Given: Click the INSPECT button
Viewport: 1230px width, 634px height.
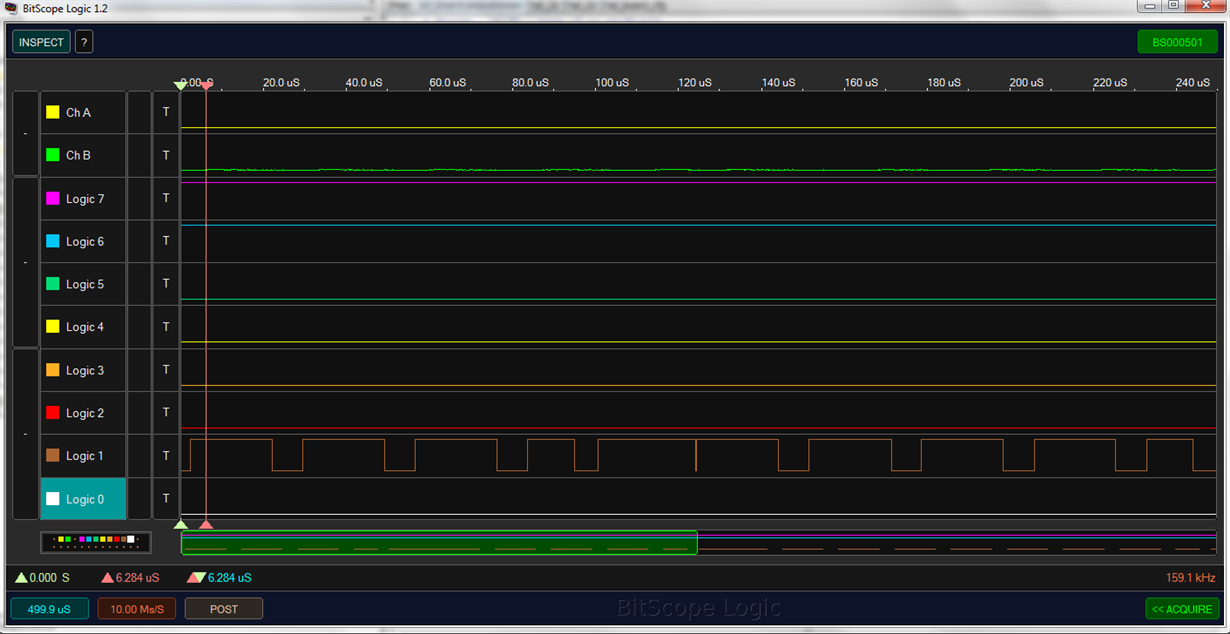Looking at the screenshot, I should pyautogui.click(x=41, y=42).
